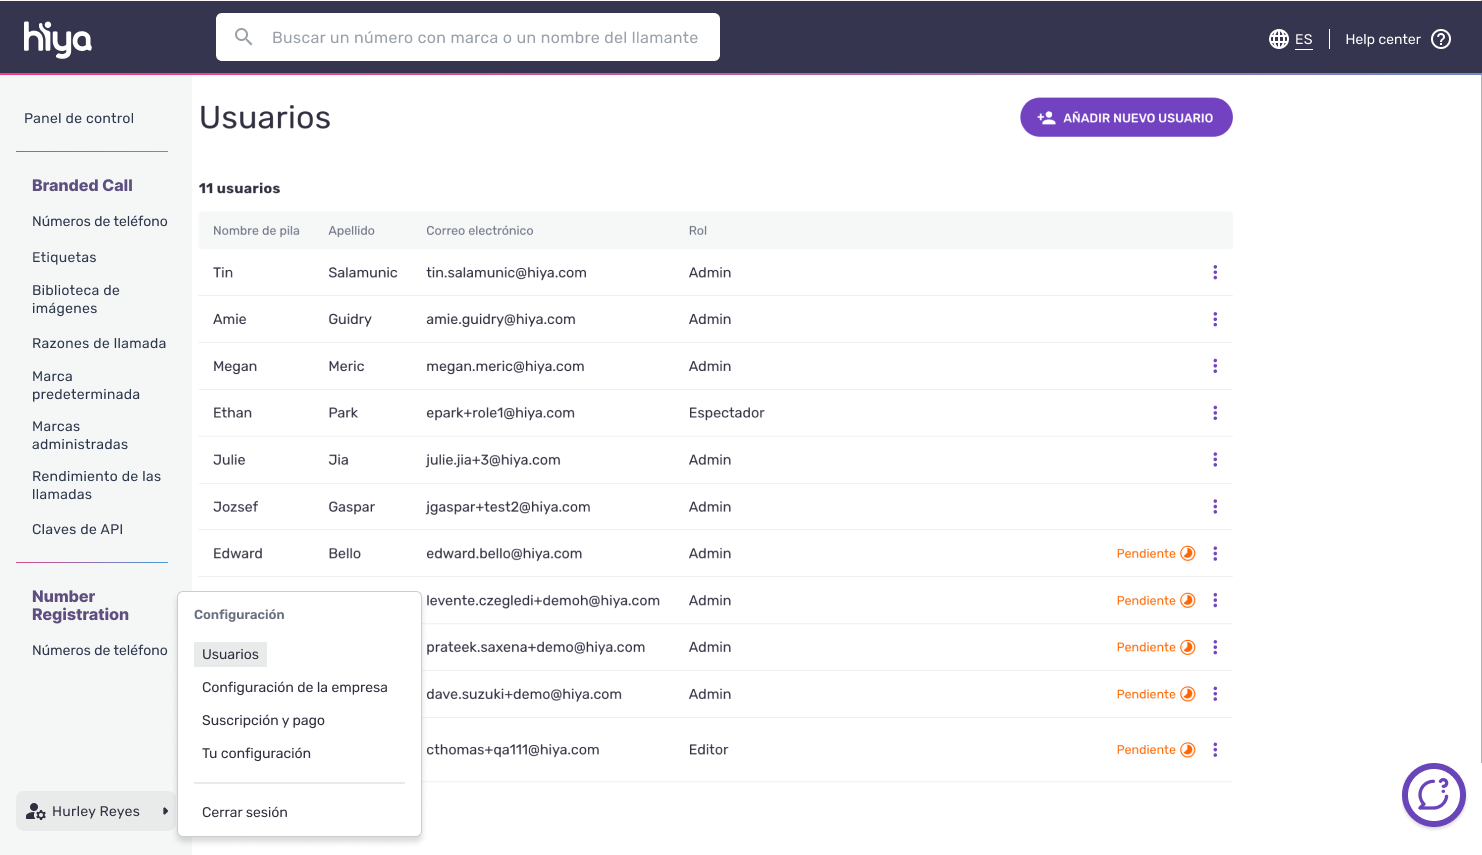Open row menu for prateek.saxena+demo@hiya.com
Image resolution: width=1482 pixels, height=855 pixels.
tap(1215, 647)
